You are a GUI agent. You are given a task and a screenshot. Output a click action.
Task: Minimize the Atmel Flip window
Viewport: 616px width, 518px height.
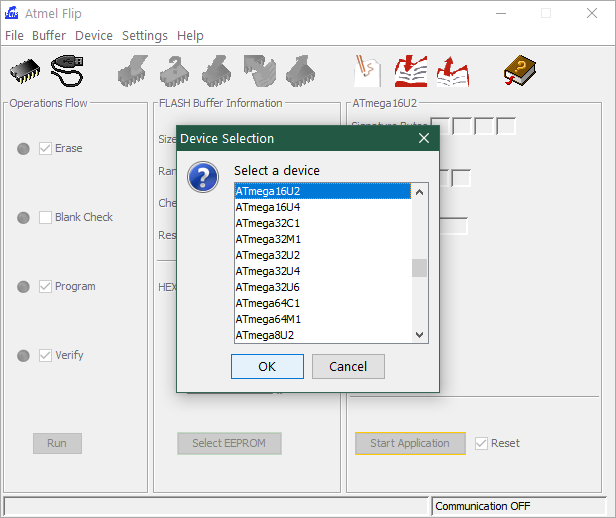point(501,13)
